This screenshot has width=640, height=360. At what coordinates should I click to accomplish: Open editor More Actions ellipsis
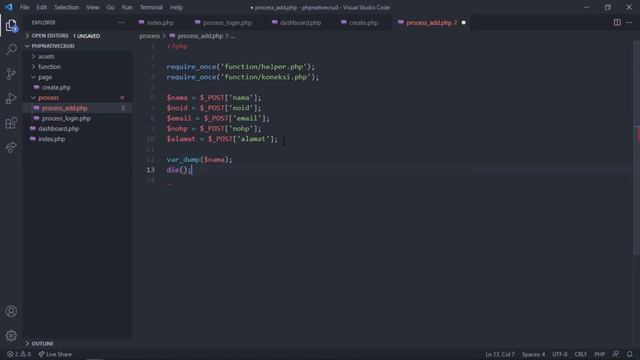(x=629, y=22)
